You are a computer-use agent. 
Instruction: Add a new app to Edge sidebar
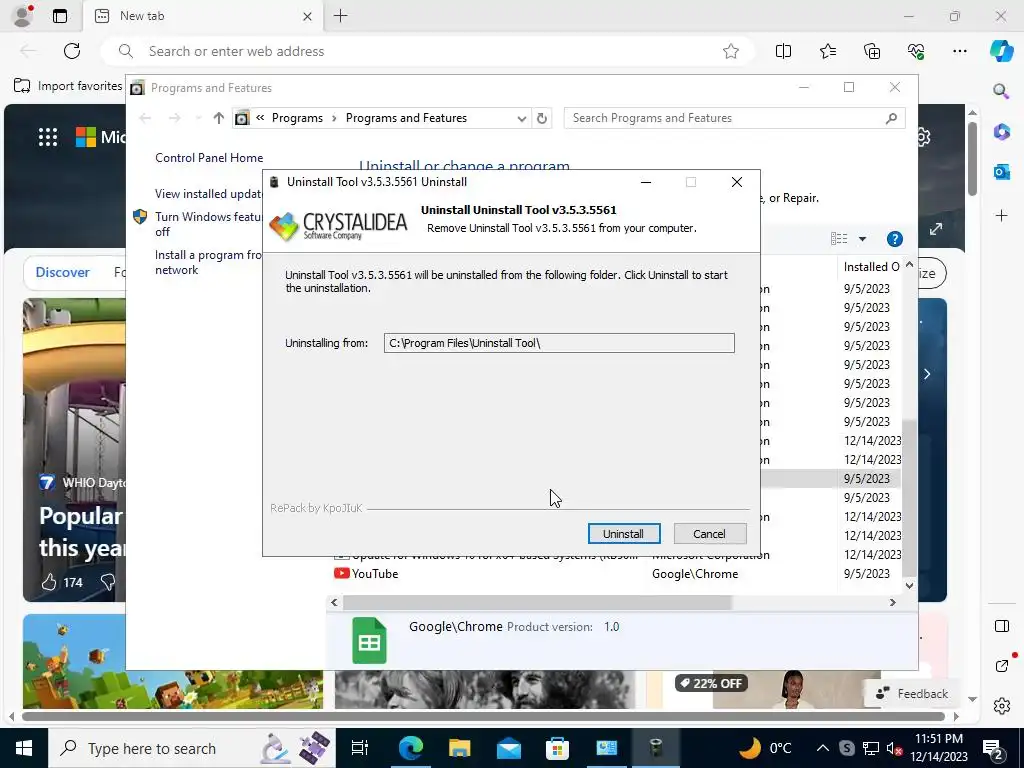coord(1001,215)
